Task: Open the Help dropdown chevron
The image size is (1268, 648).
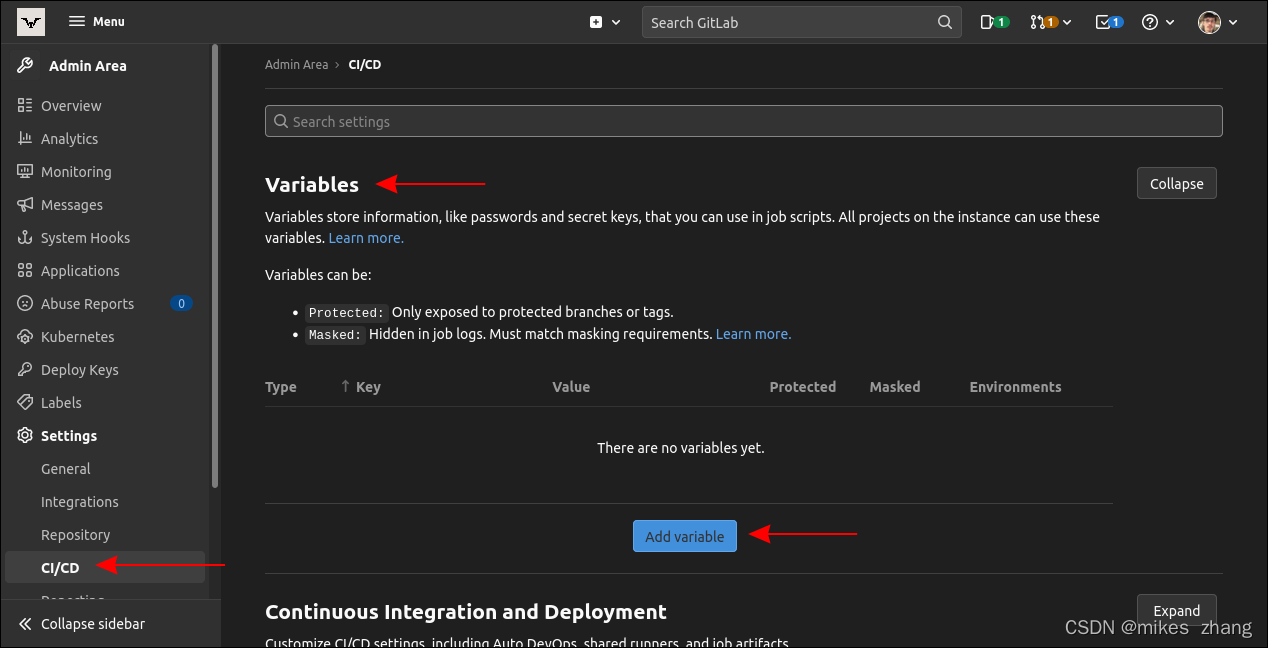Action: (1168, 21)
